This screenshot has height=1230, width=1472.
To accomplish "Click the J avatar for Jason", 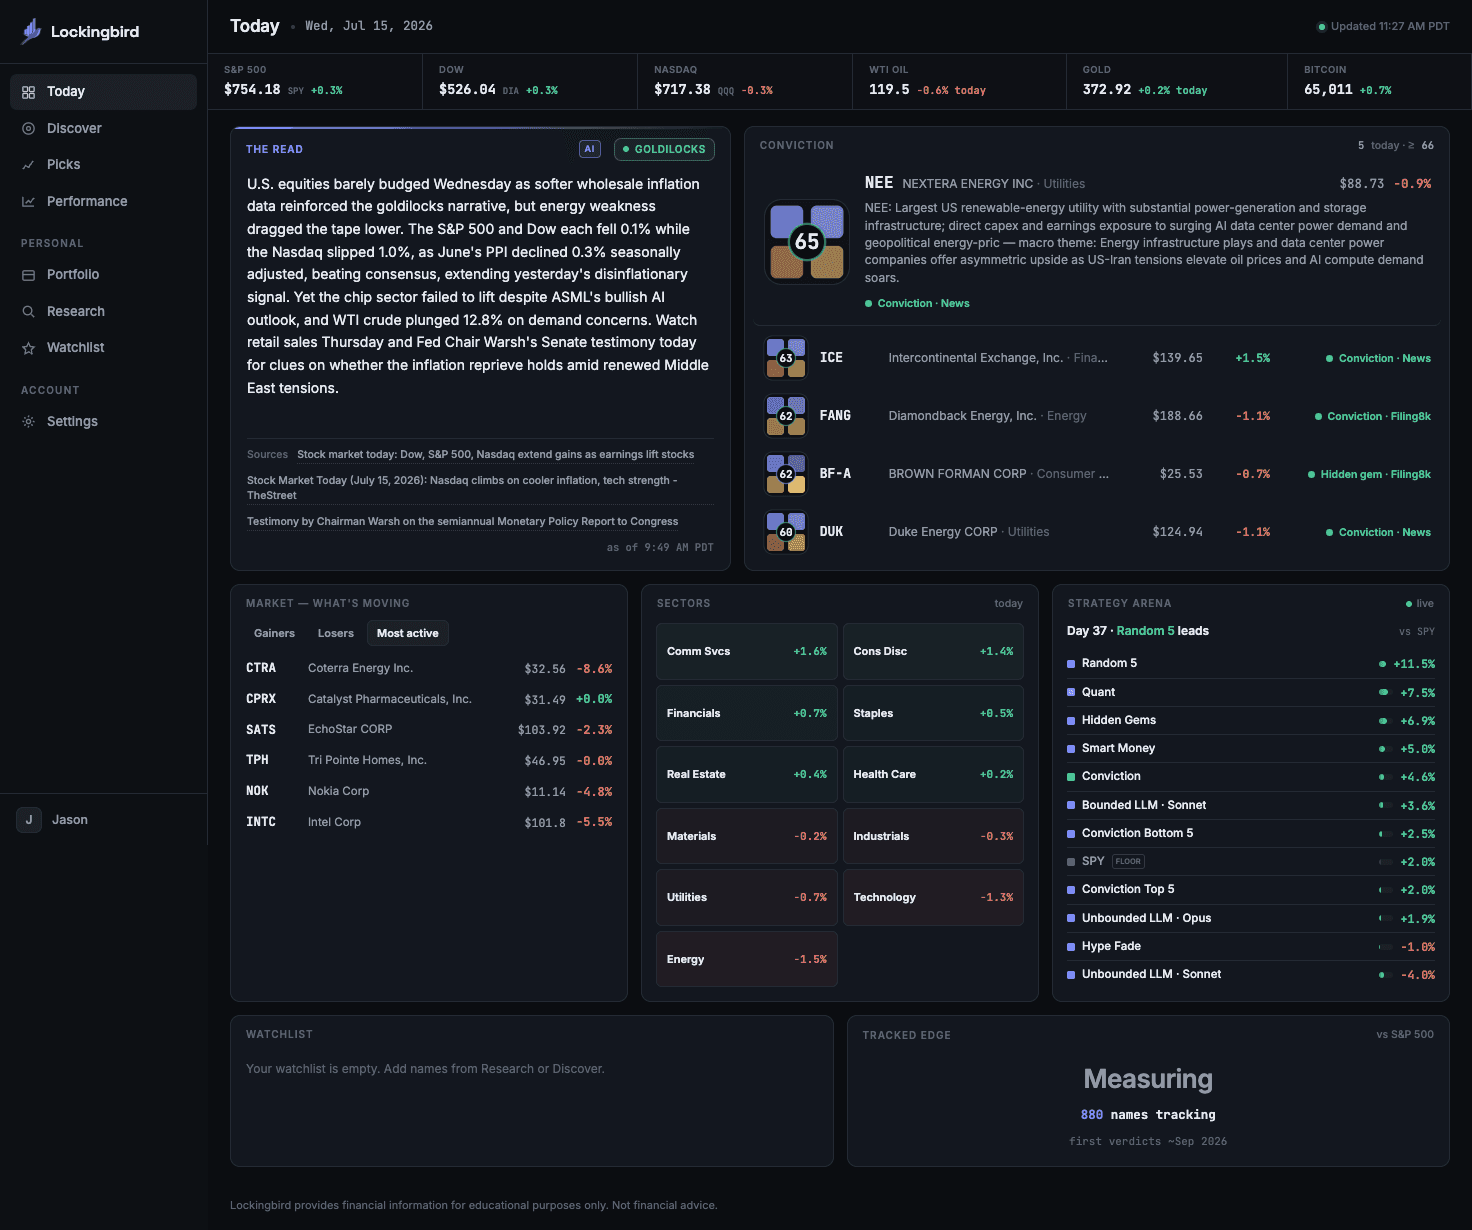I will 29,820.
